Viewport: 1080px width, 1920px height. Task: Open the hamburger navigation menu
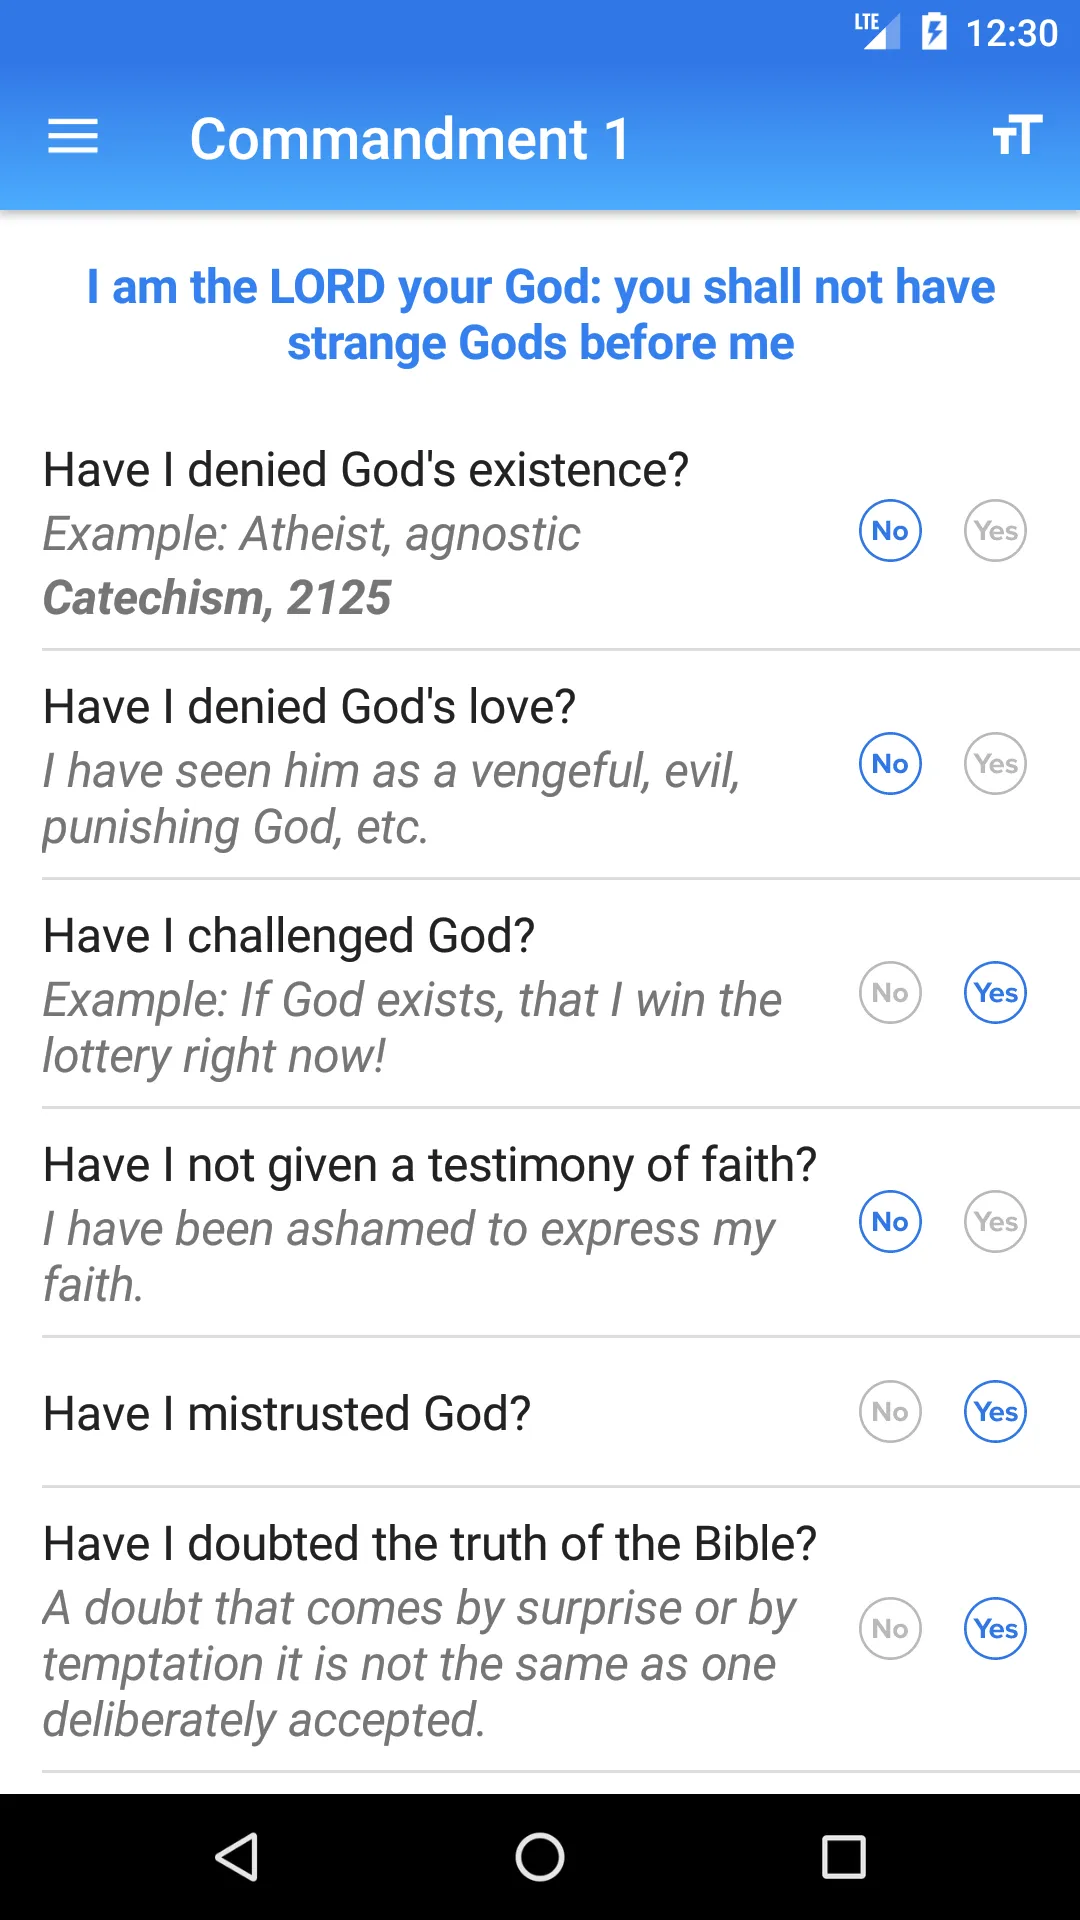click(x=73, y=137)
